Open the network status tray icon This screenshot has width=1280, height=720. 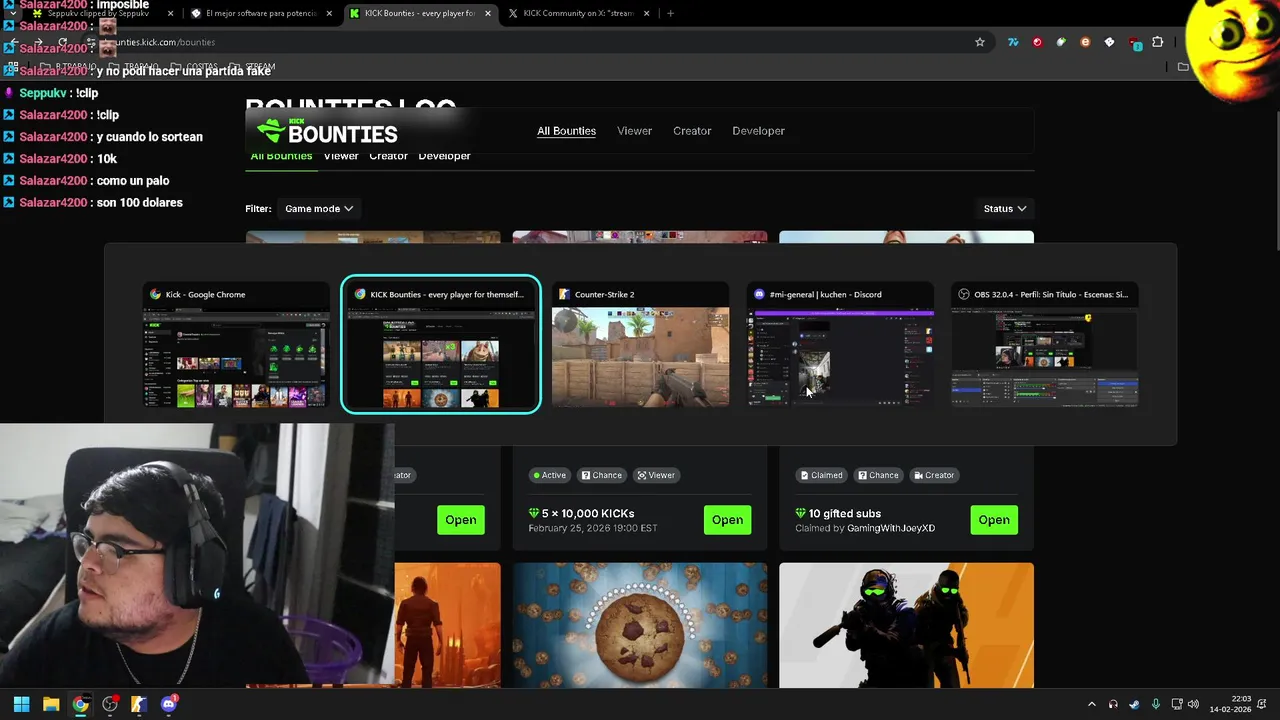click(1177, 705)
